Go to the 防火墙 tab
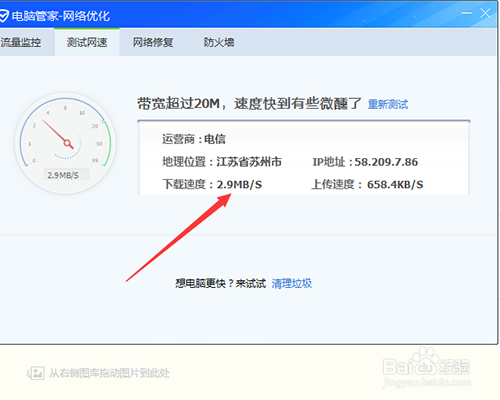Viewport: 500px width, 400px height. point(219,42)
